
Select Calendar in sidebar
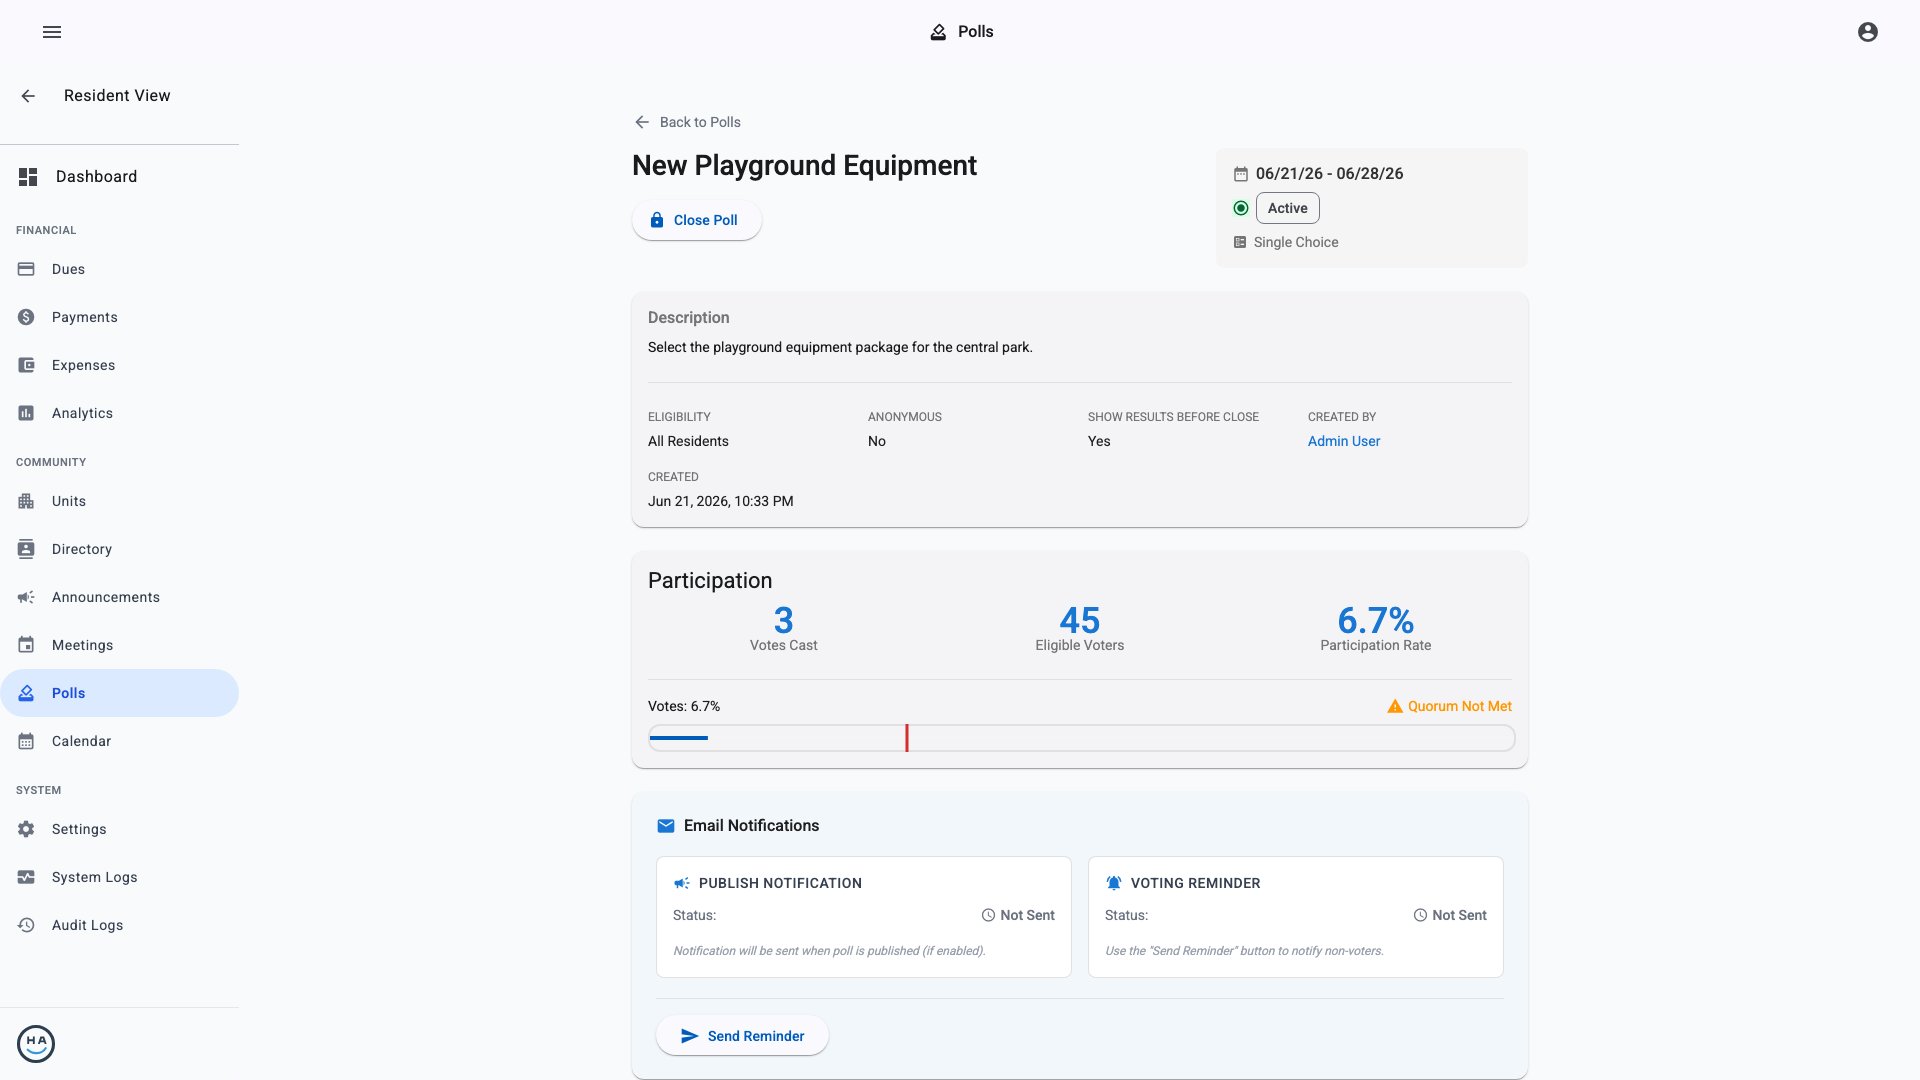tap(120, 741)
